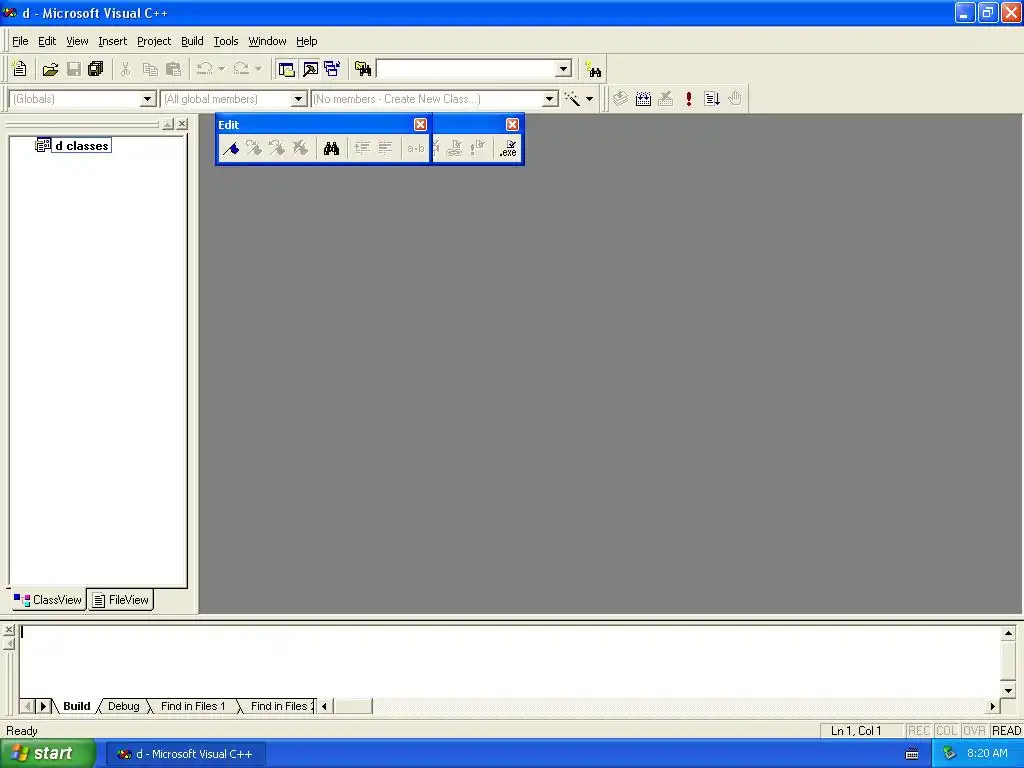Click in the output window text area
Viewport: 1024px width, 768px height.
tap(509, 661)
